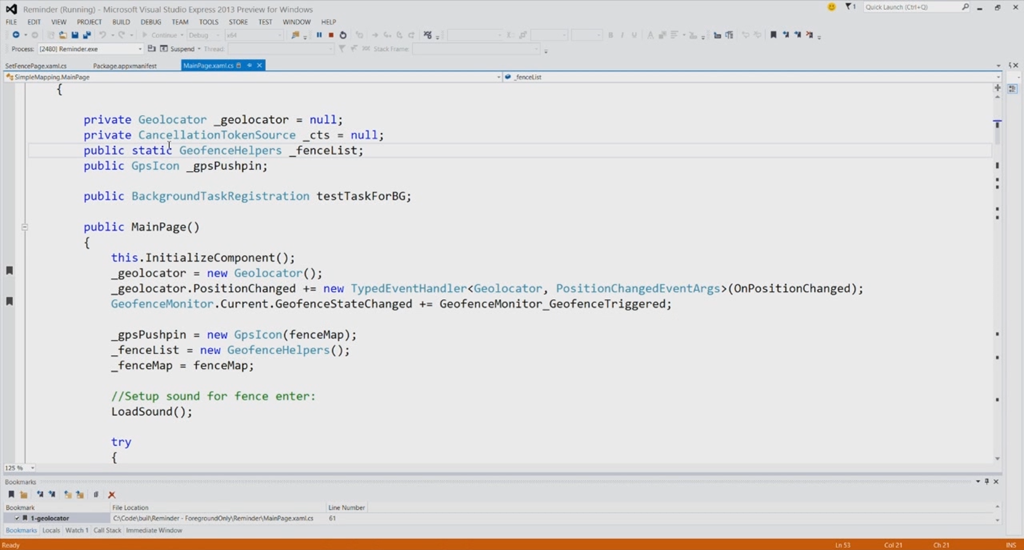Click the Redo arrow in toolbar
Screen dimensions: 1024x550
(121, 35)
